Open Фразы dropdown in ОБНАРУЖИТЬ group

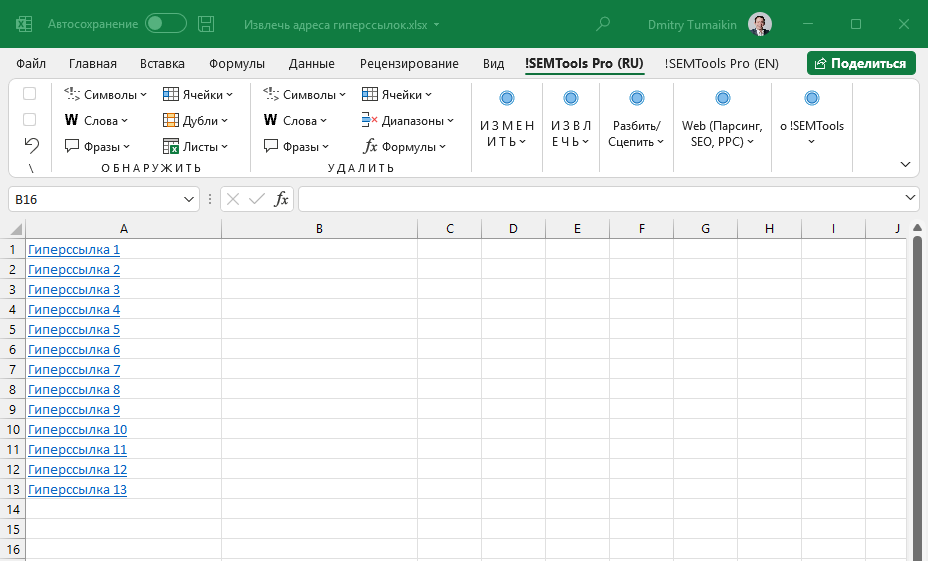97,146
